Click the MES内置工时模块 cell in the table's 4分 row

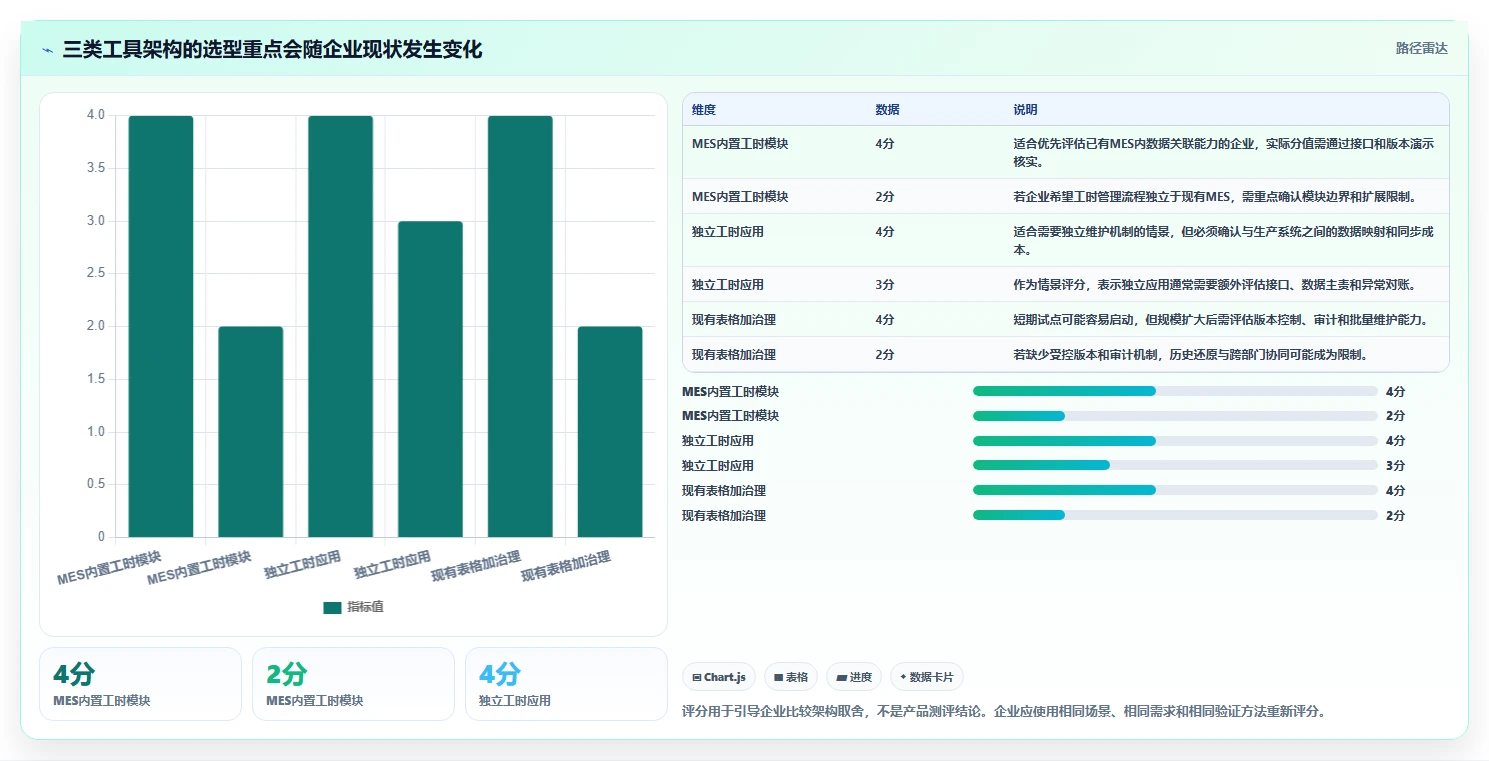coord(740,144)
